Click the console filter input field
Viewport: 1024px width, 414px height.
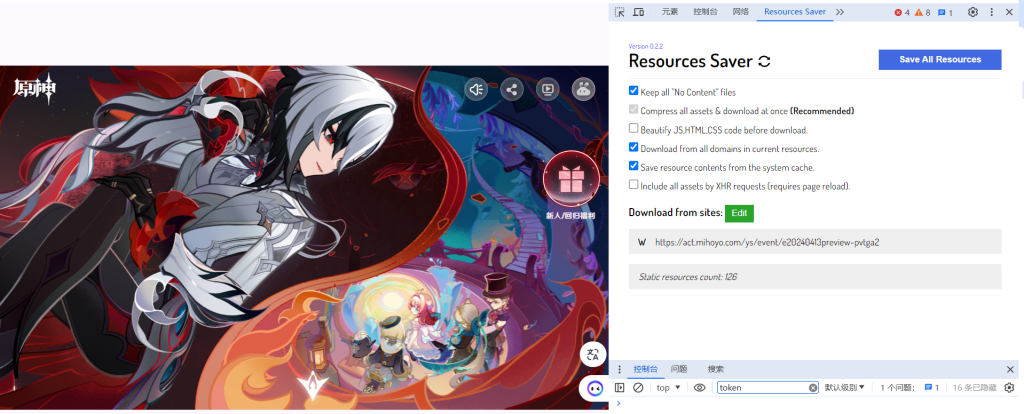pos(769,388)
